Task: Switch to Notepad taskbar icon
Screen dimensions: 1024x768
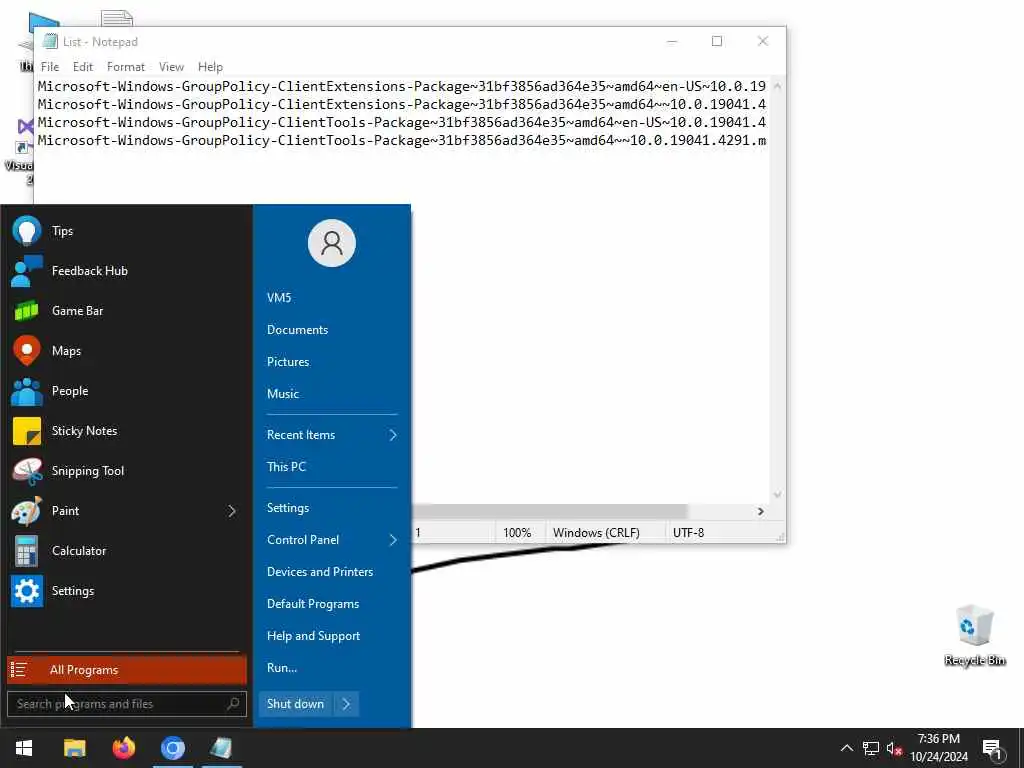Action: click(221, 748)
